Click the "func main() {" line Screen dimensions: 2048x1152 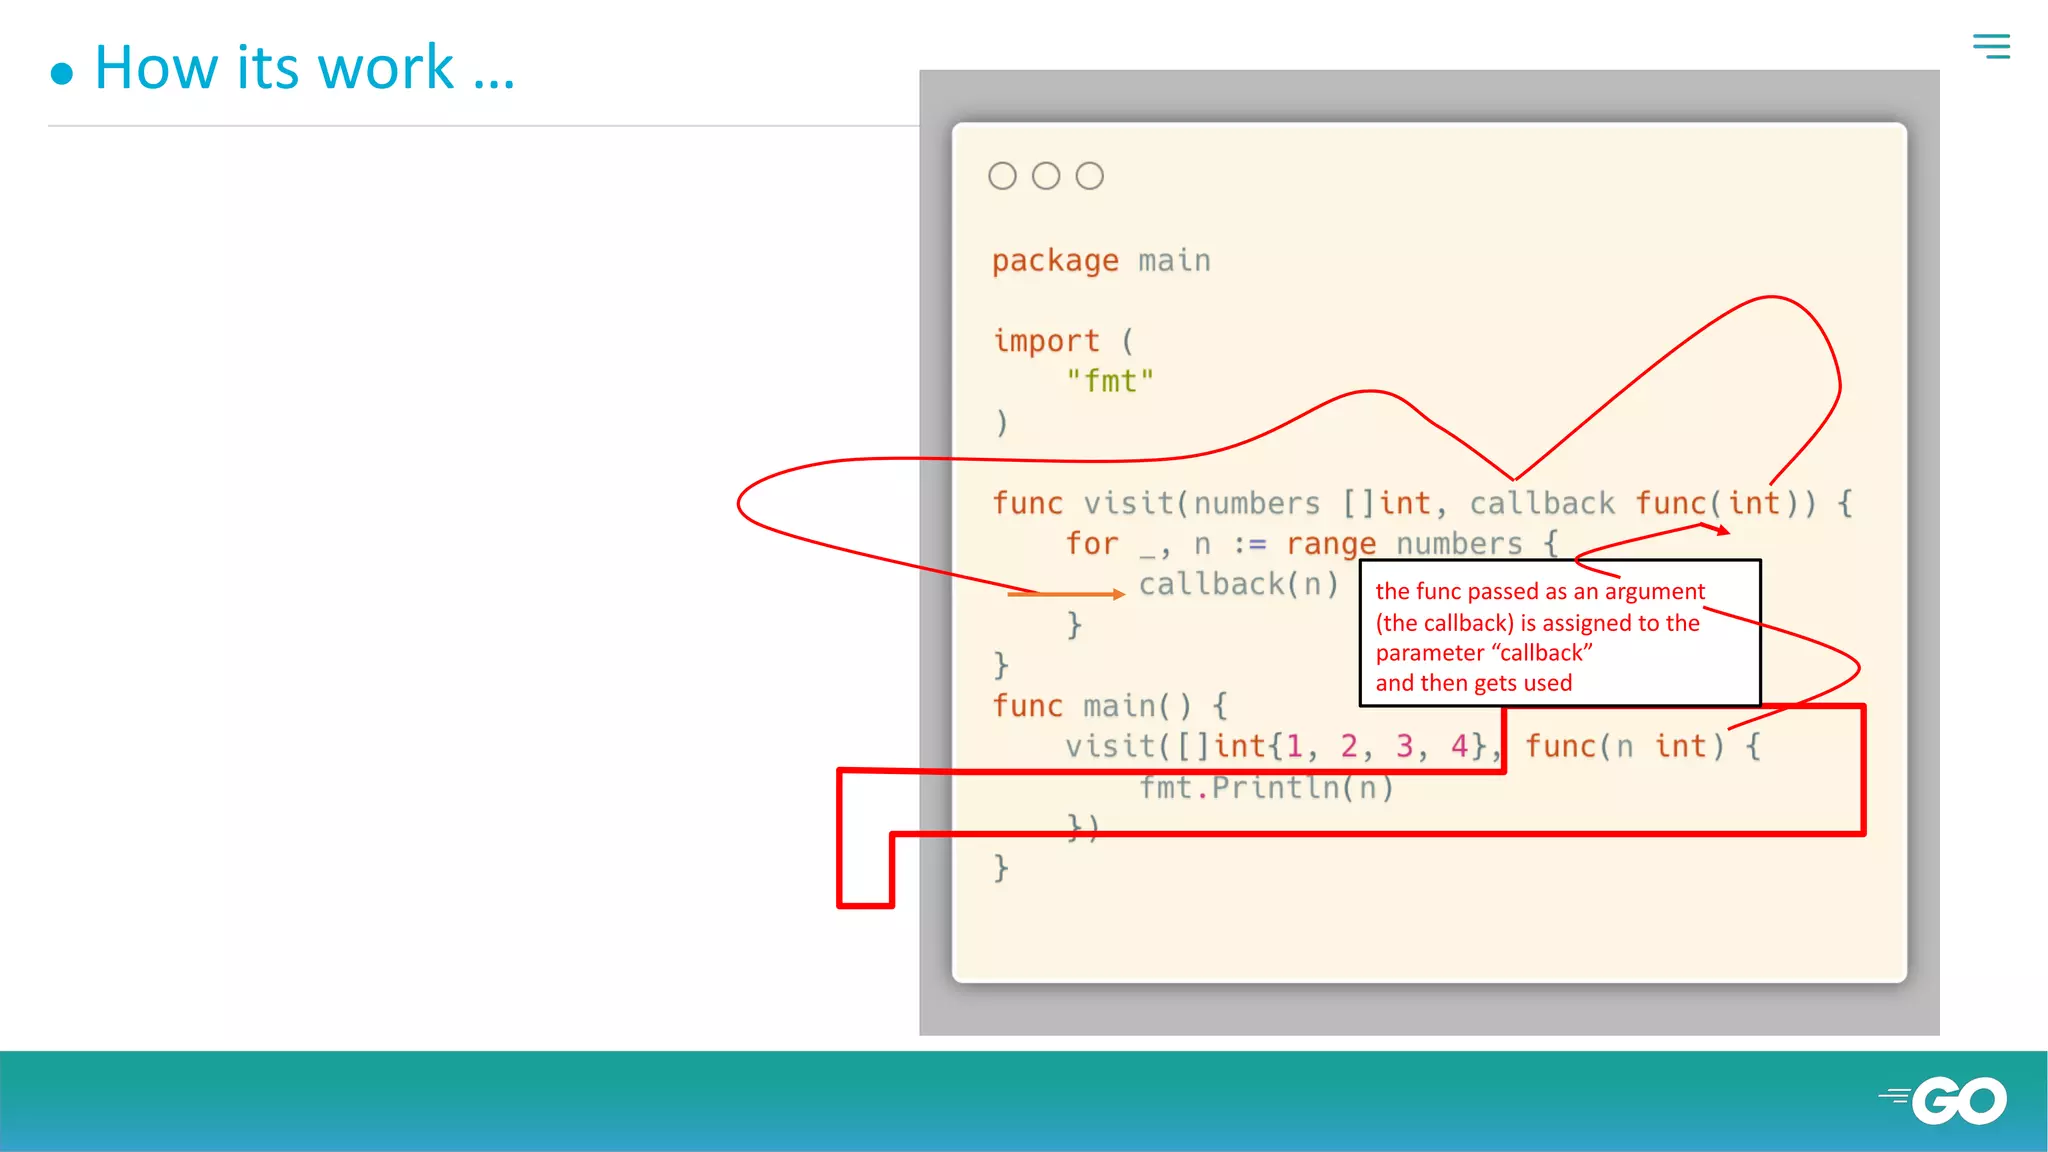click(x=1110, y=706)
